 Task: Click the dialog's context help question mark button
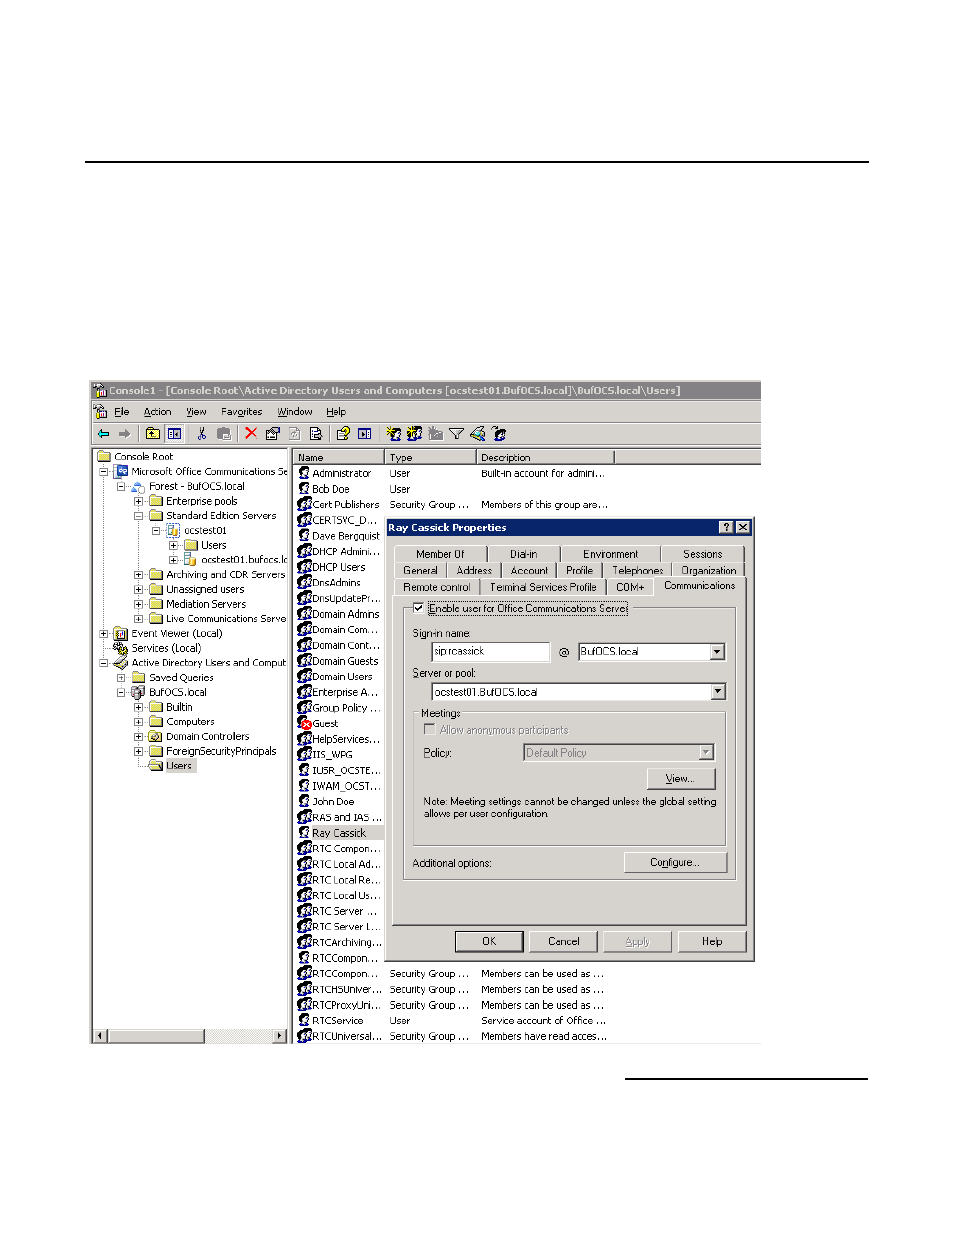coord(726,528)
